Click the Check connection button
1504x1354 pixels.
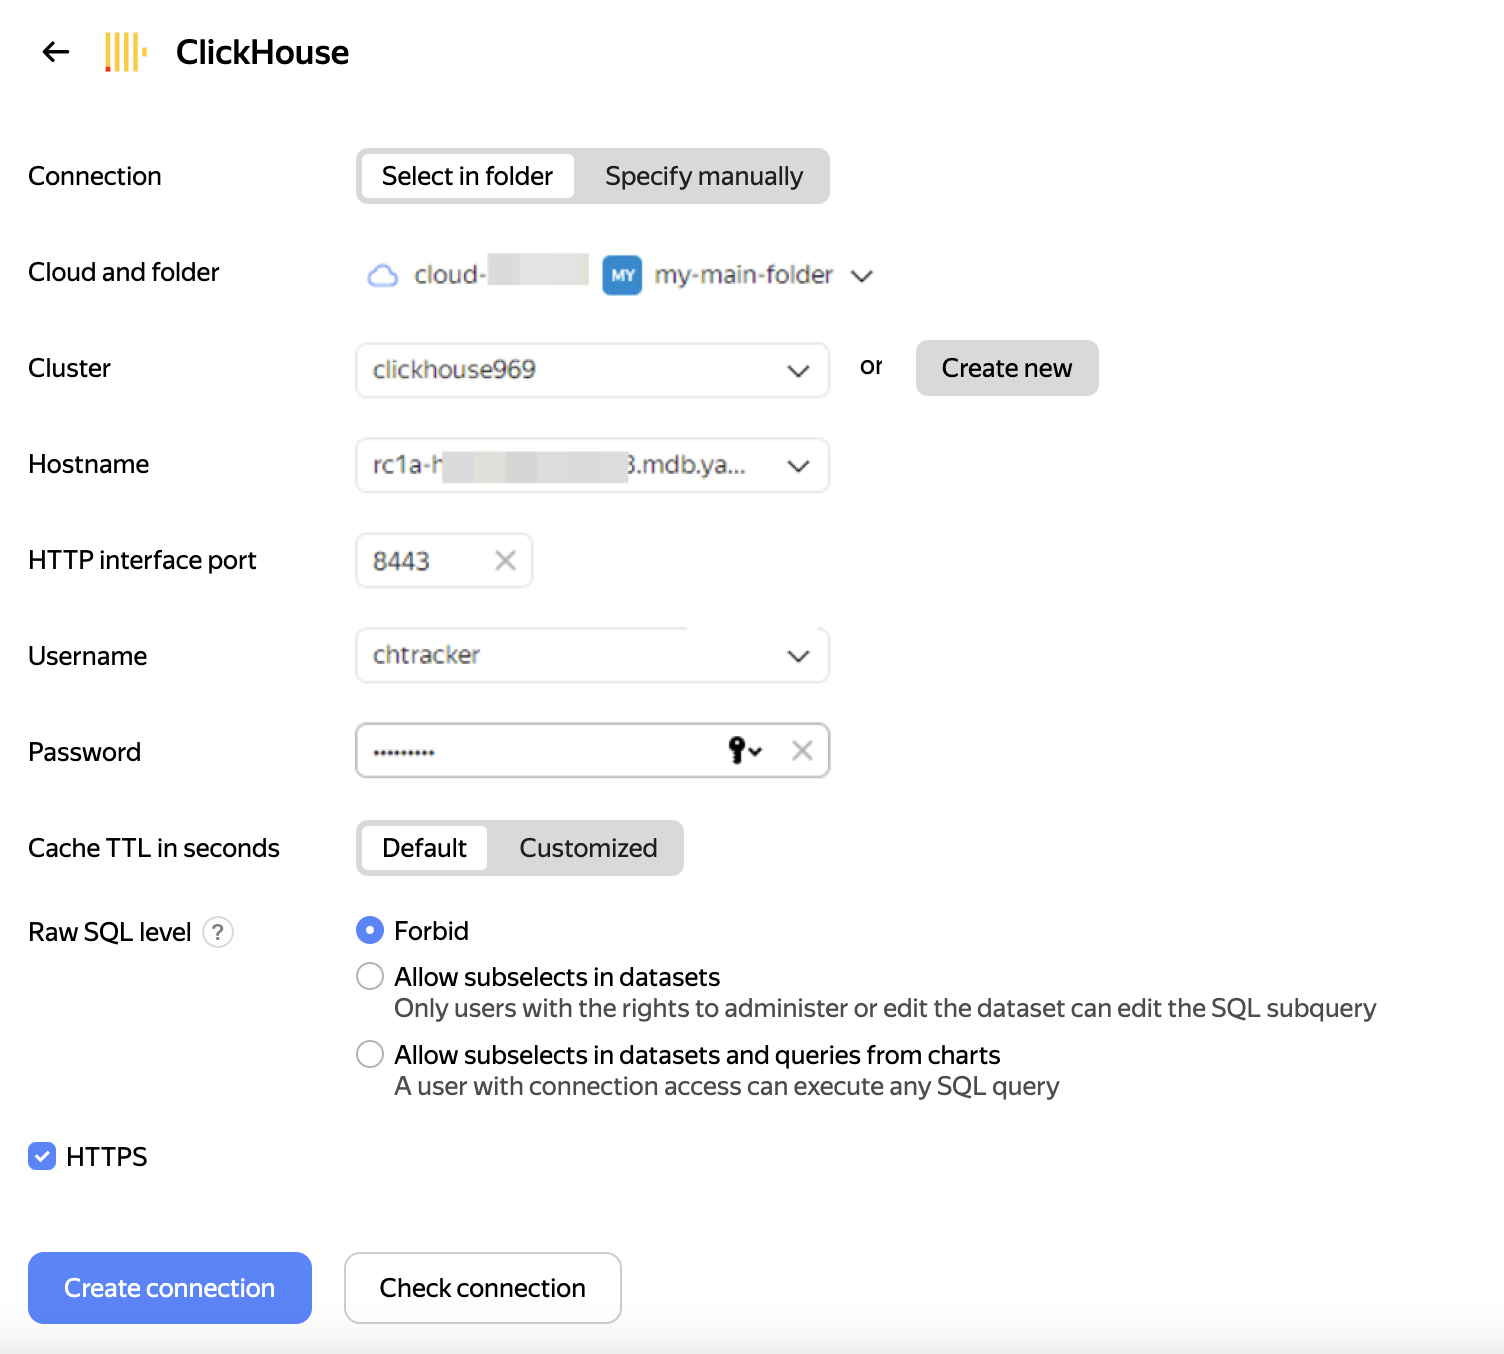point(482,1288)
